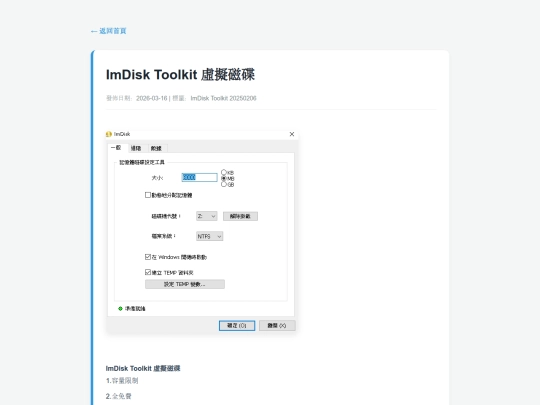Click list item 1 below the subheading
This screenshot has height=405, width=540.
(122, 381)
